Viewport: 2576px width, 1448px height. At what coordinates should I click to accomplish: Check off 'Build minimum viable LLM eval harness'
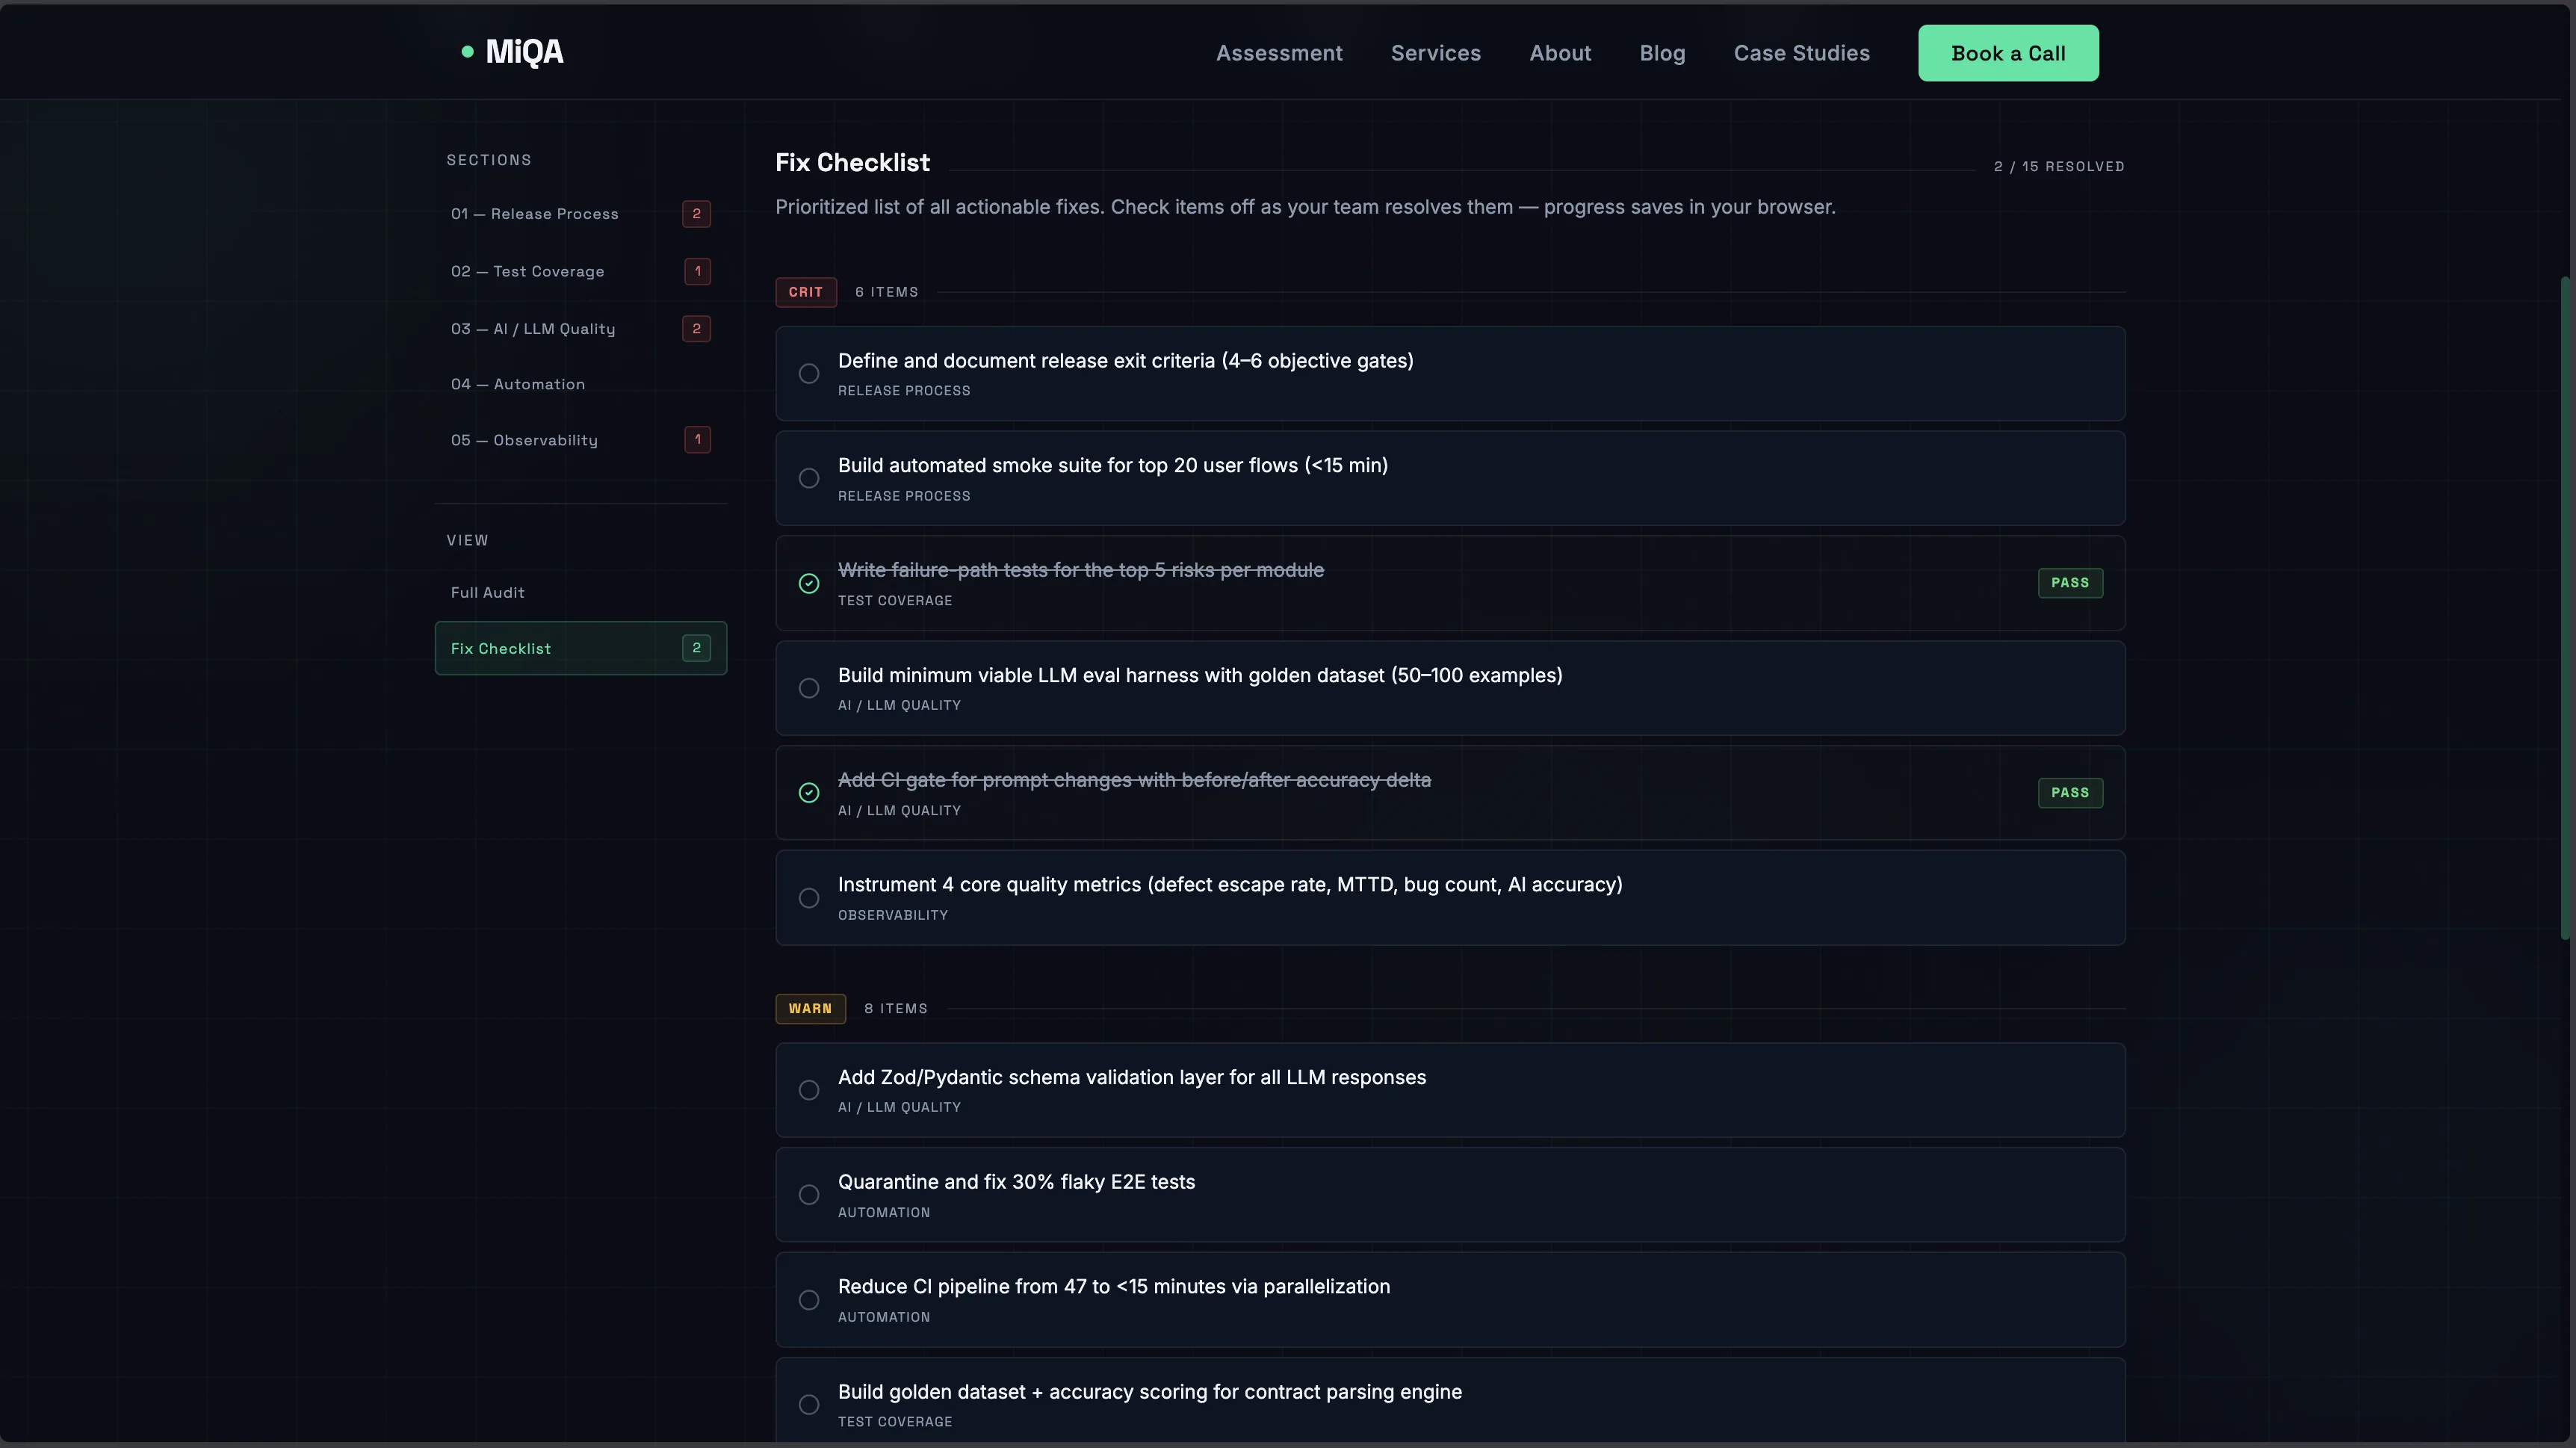pyautogui.click(x=809, y=689)
